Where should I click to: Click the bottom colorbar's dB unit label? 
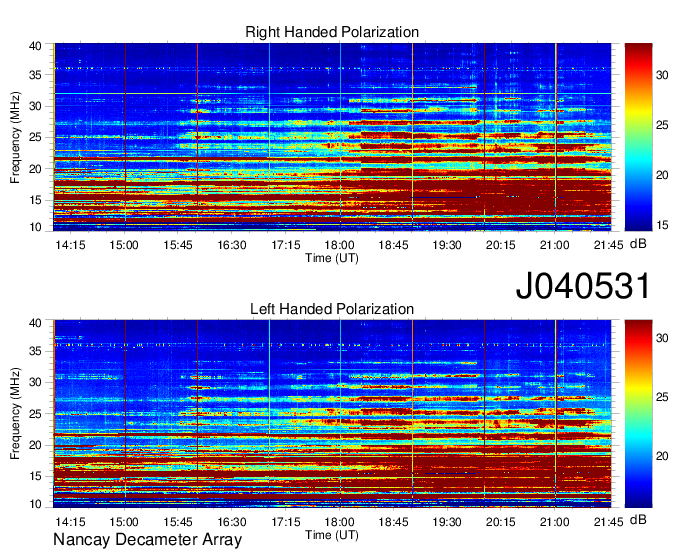[x=638, y=519]
